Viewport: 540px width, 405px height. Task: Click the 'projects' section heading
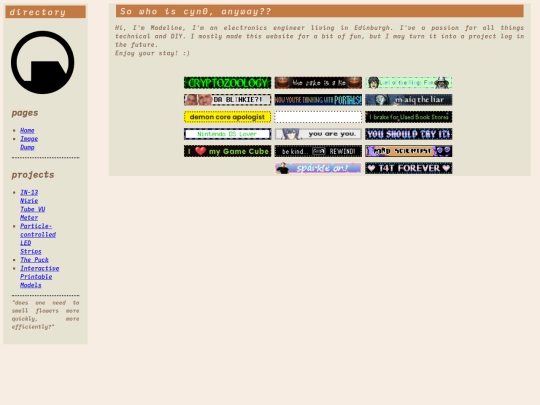(x=33, y=175)
